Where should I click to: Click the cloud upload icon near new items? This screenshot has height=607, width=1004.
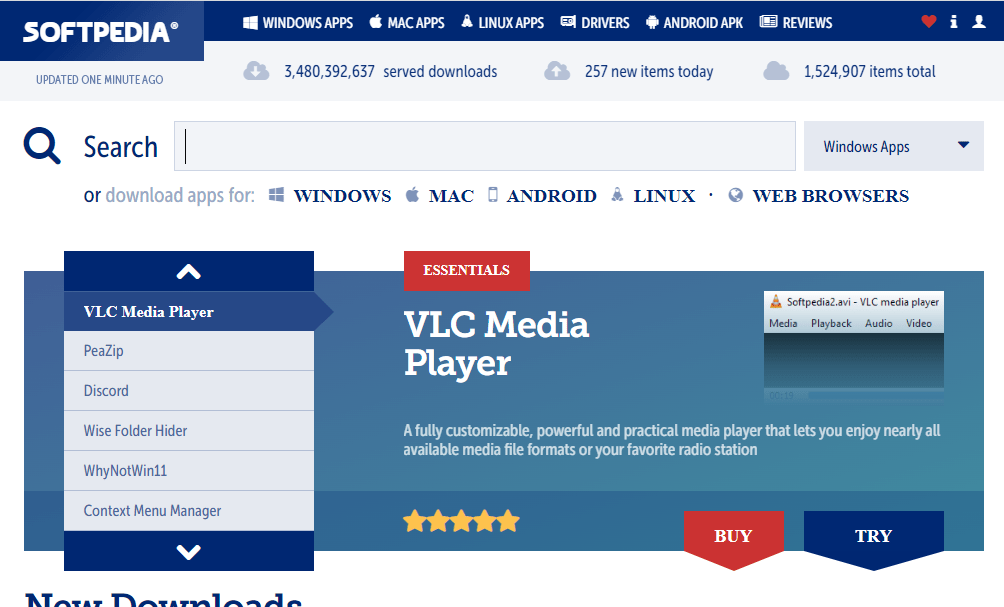point(557,71)
